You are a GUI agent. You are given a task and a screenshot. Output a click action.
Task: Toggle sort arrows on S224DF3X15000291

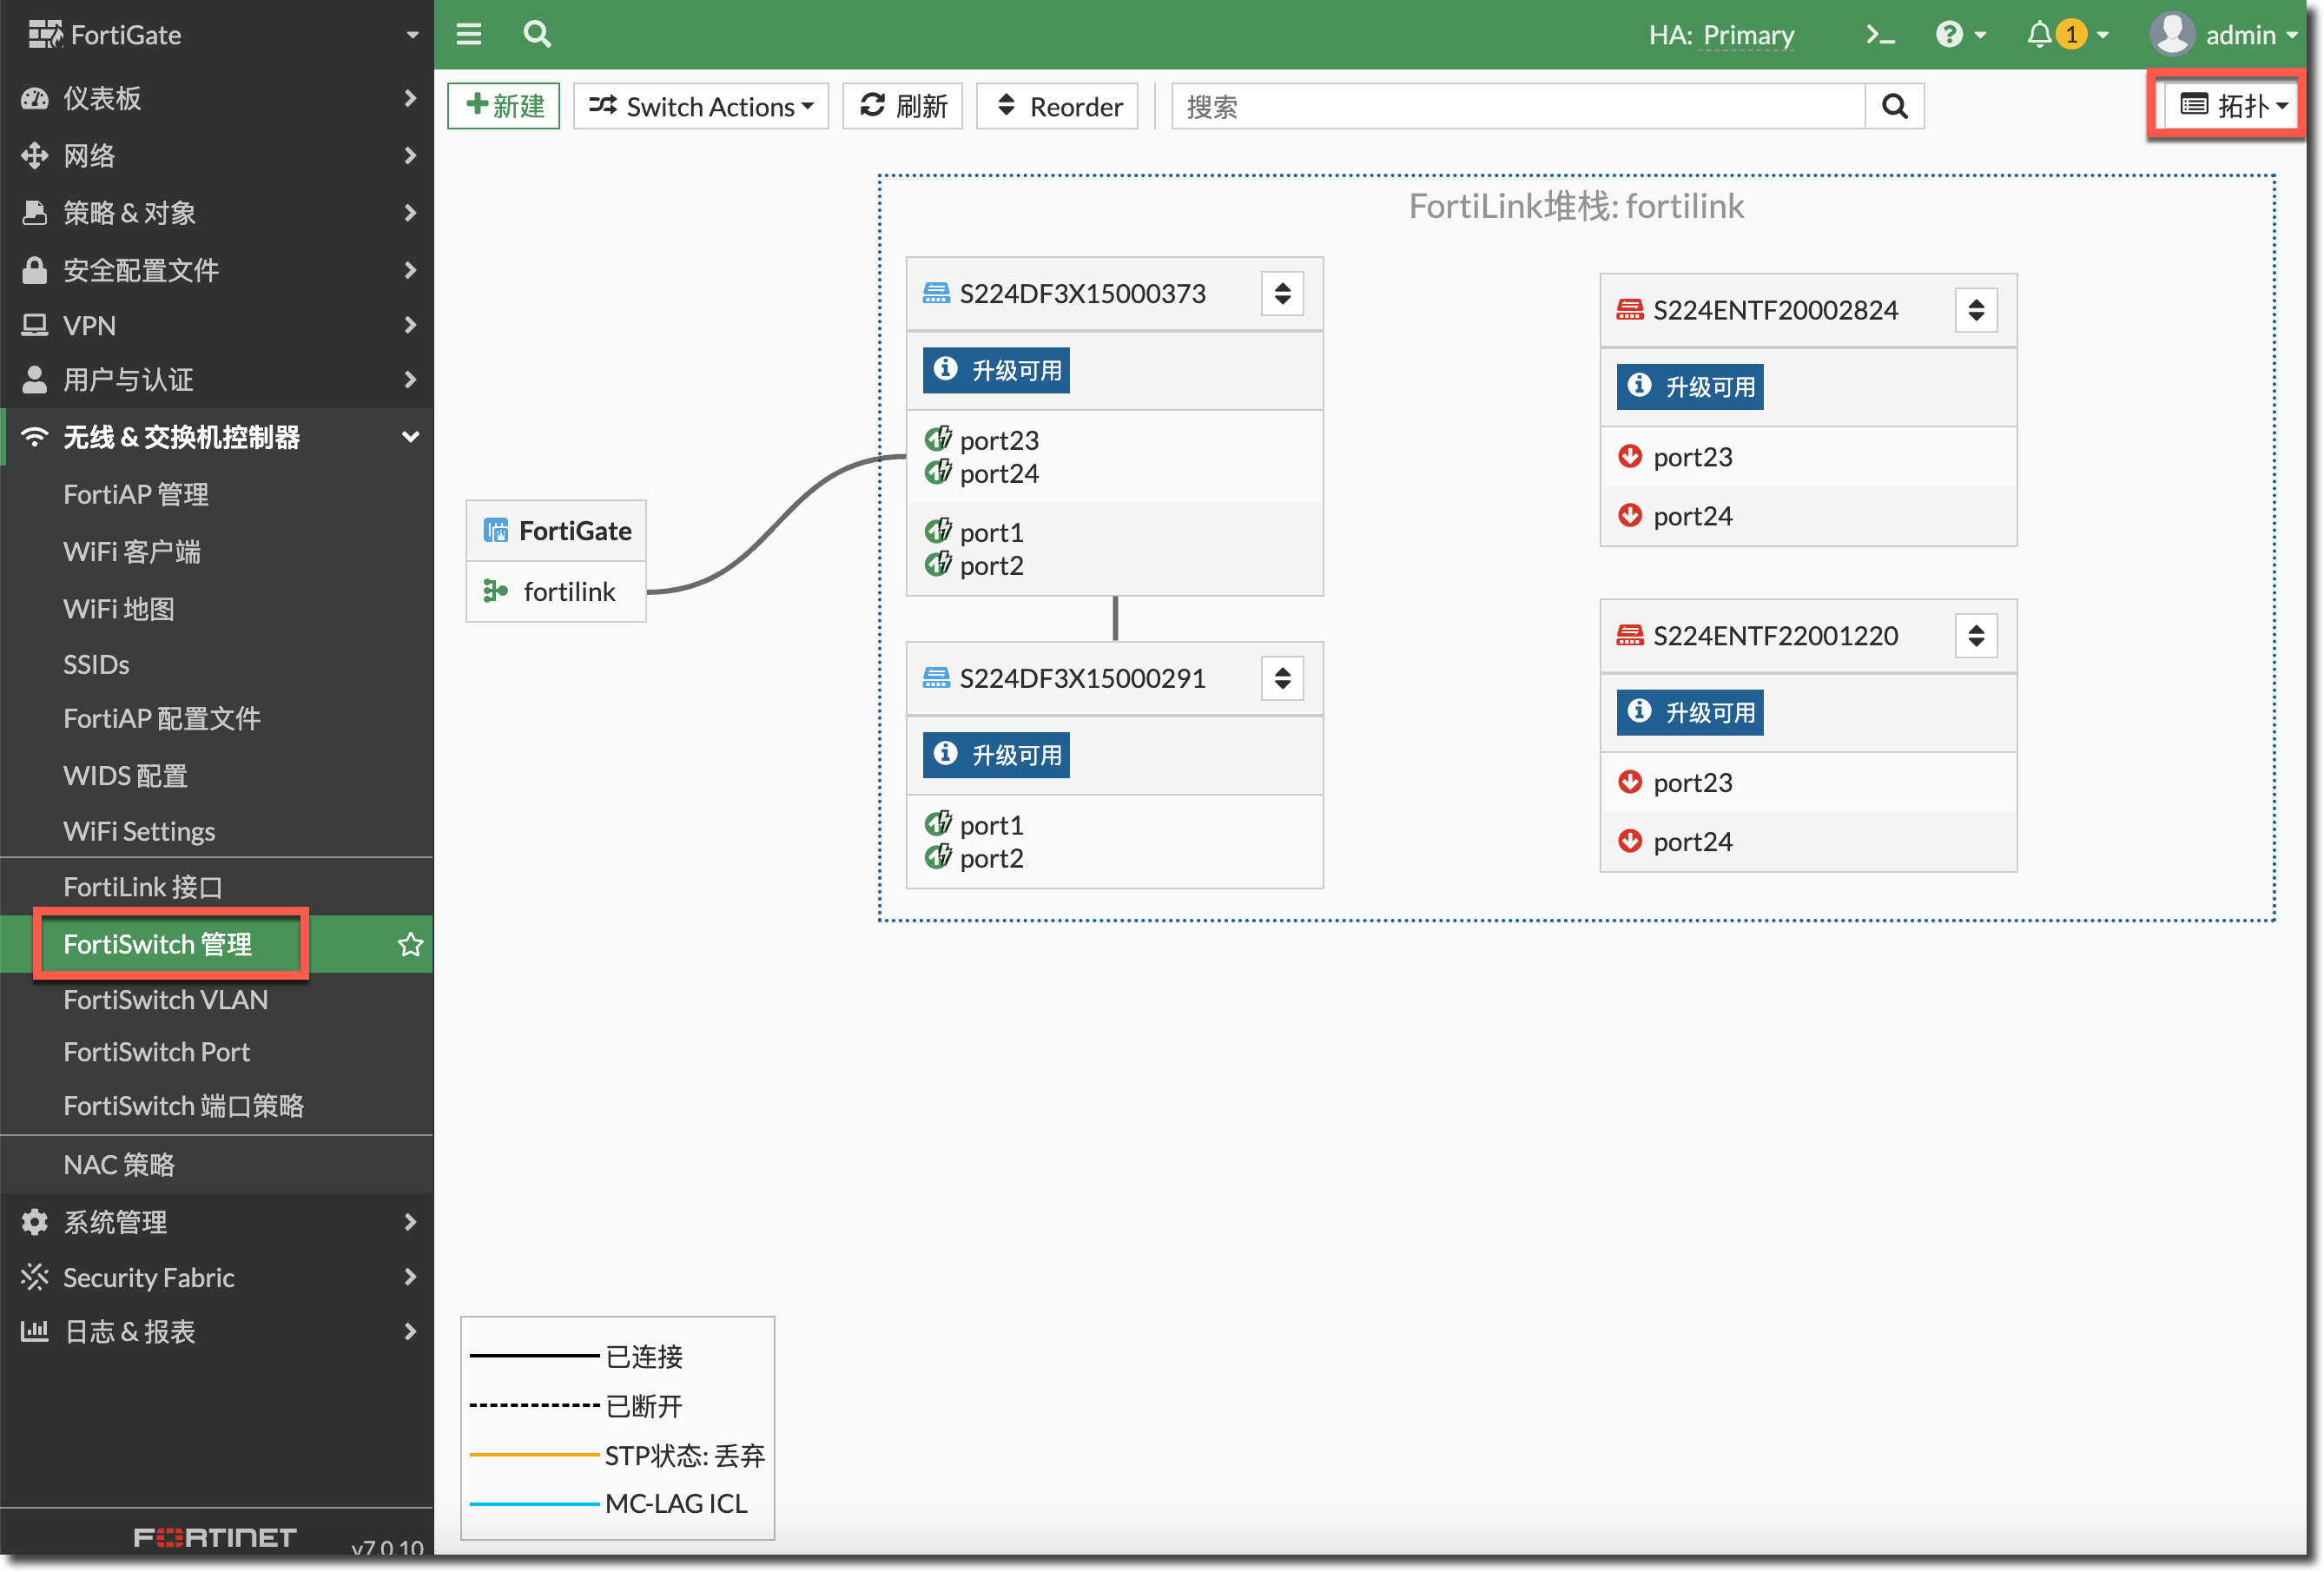(x=1282, y=678)
